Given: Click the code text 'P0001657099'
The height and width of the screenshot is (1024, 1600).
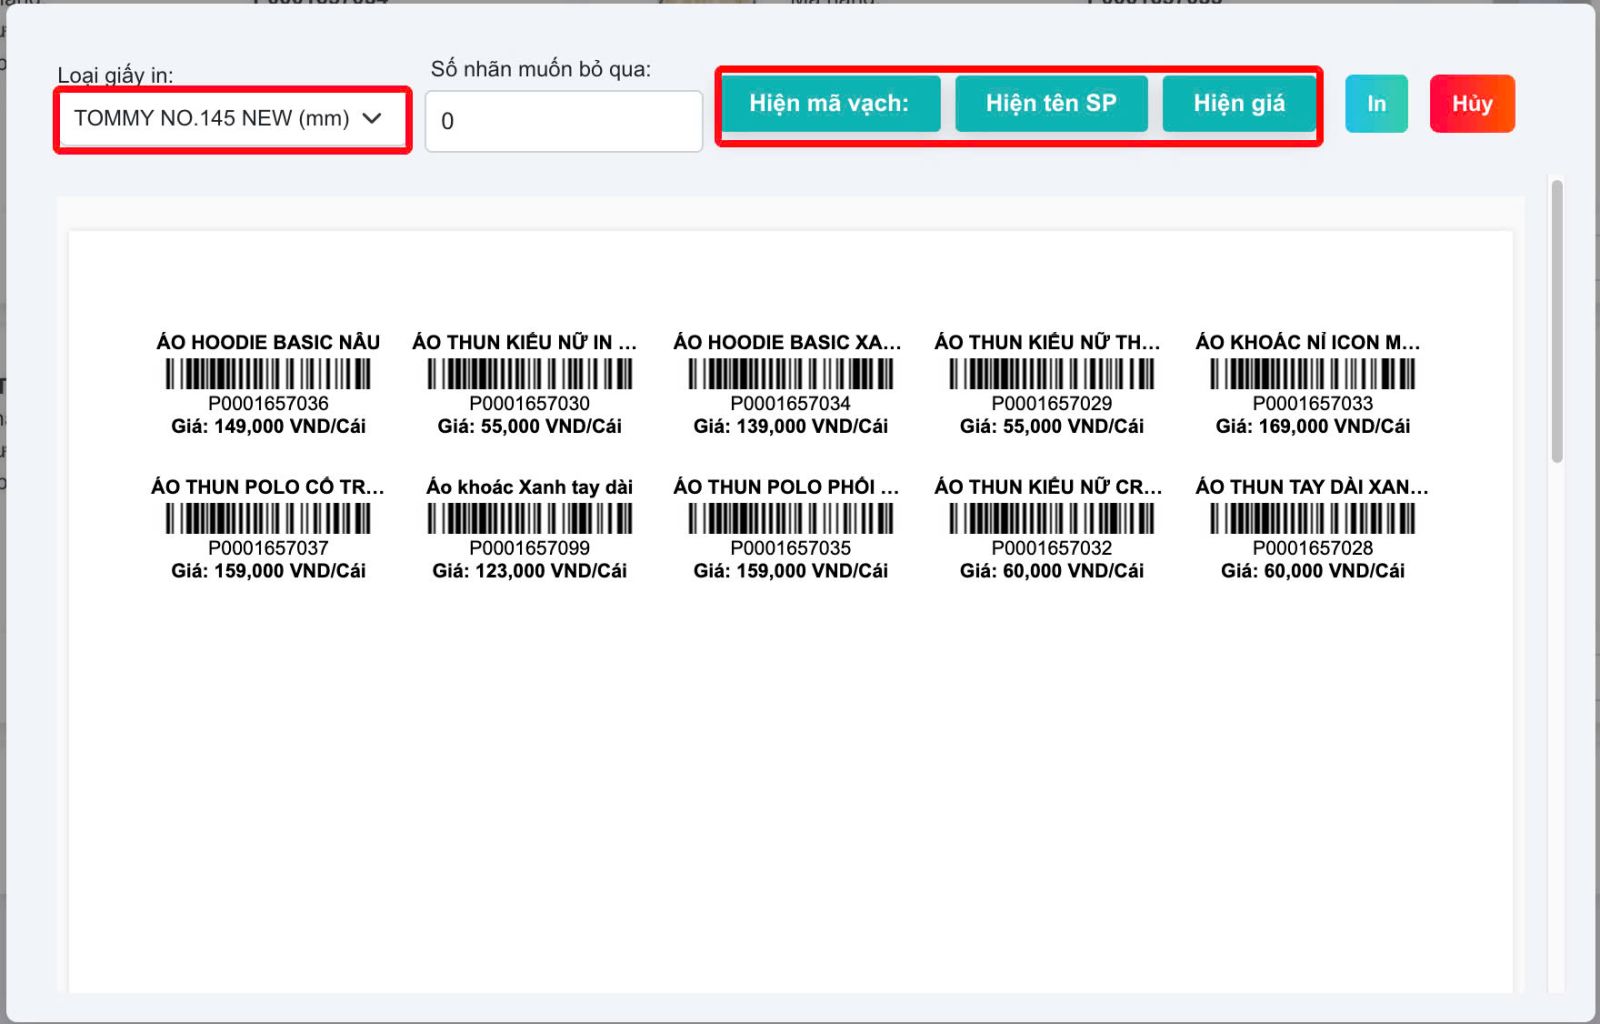Looking at the screenshot, I should (530, 548).
